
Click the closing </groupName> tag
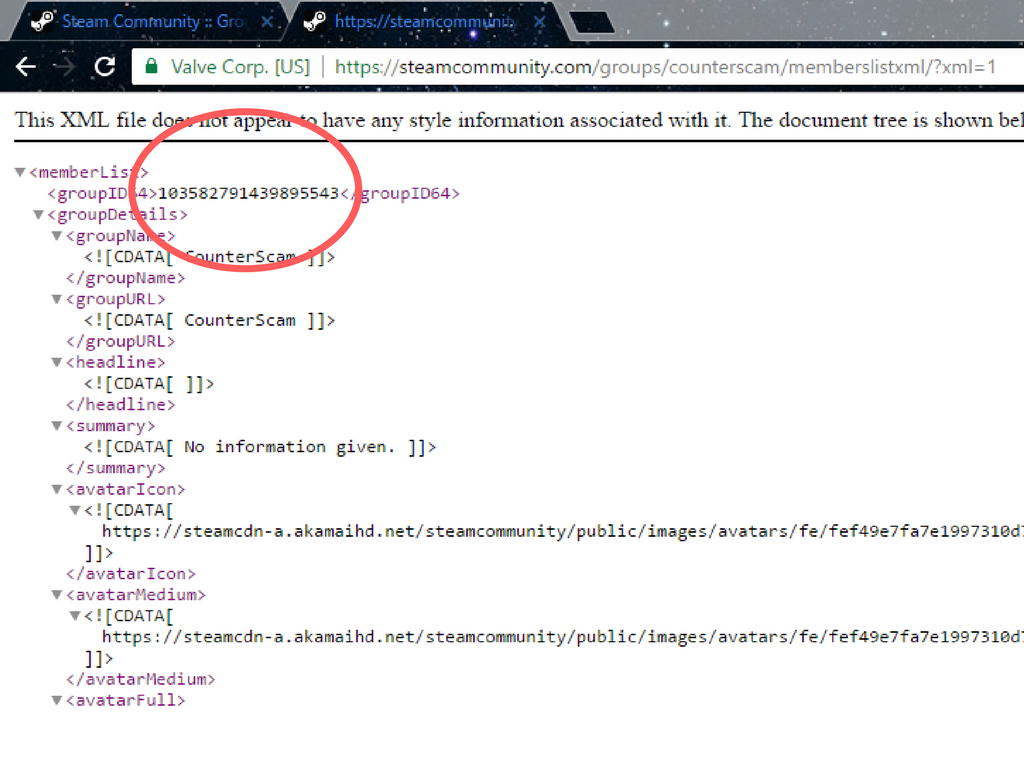click(125, 278)
